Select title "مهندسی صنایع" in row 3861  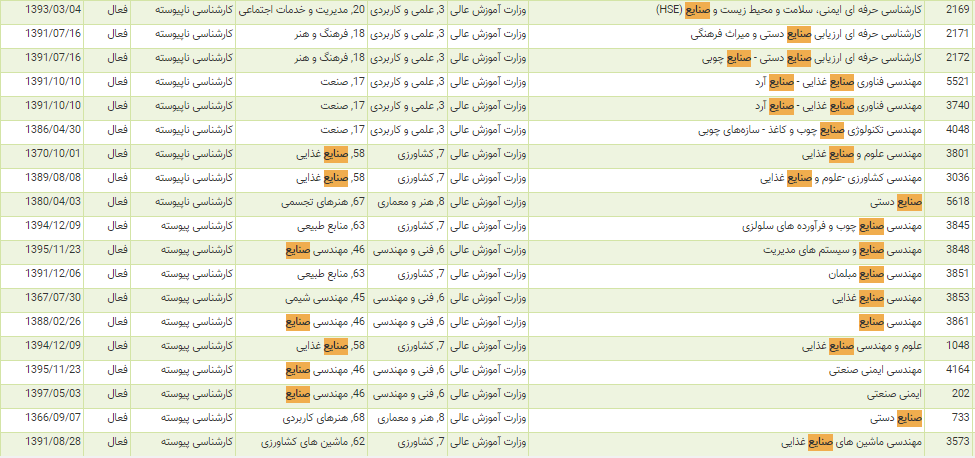pyautogui.click(x=891, y=322)
